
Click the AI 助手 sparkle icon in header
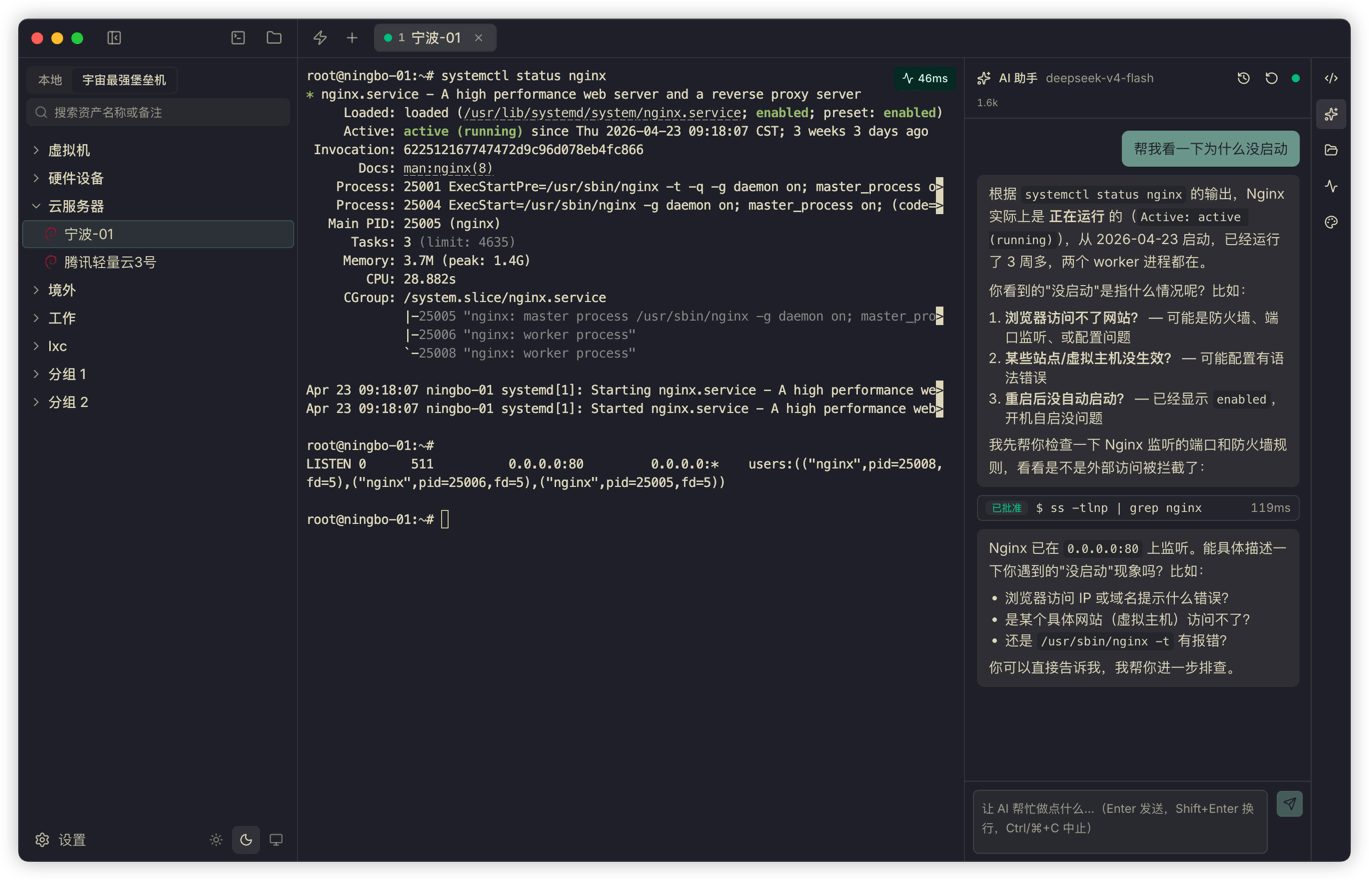(x=984, y=78)
